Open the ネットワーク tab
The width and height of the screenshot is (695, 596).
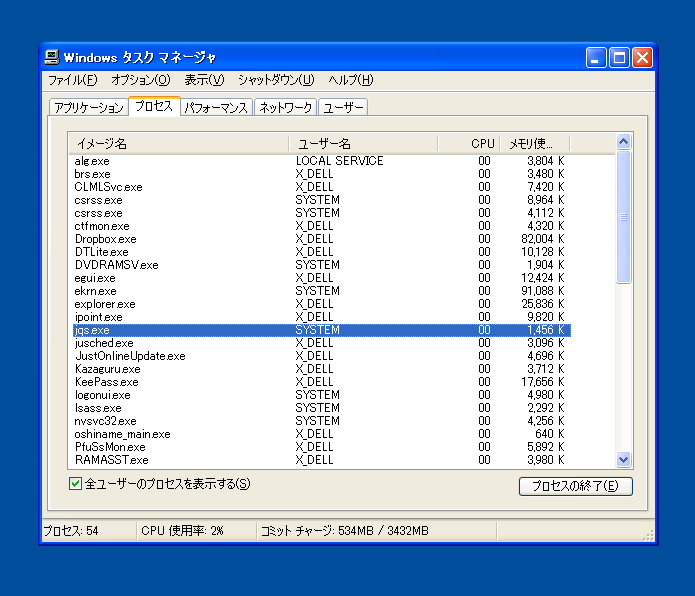click(286, 108)
